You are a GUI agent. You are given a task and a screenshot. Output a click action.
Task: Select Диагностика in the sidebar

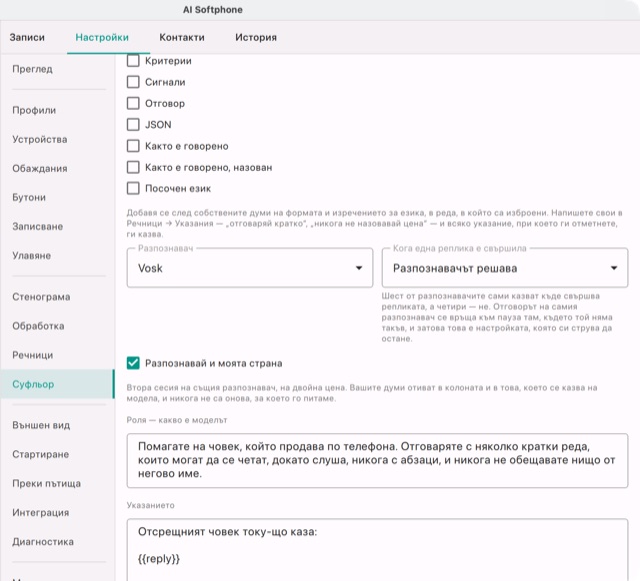57,541
